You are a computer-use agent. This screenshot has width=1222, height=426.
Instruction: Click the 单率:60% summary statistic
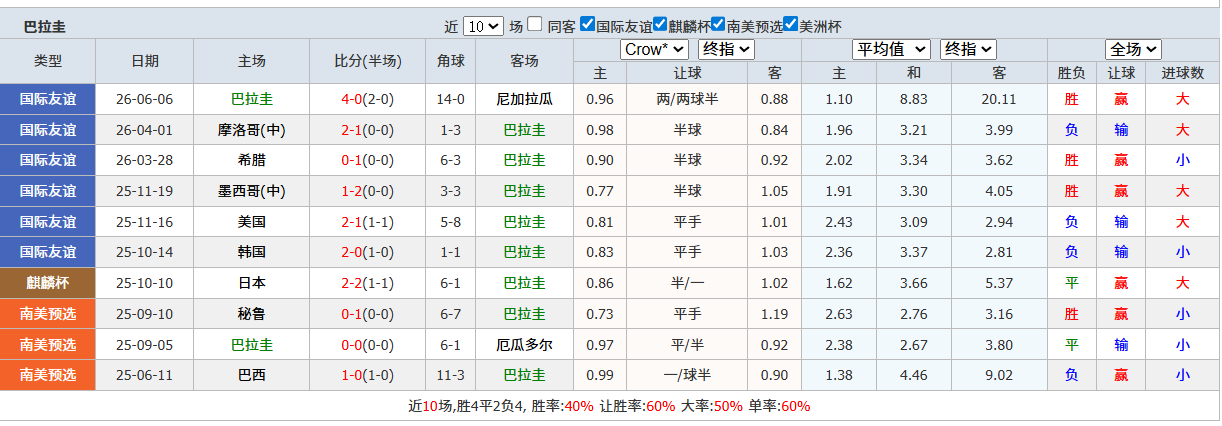pos(780,406)
